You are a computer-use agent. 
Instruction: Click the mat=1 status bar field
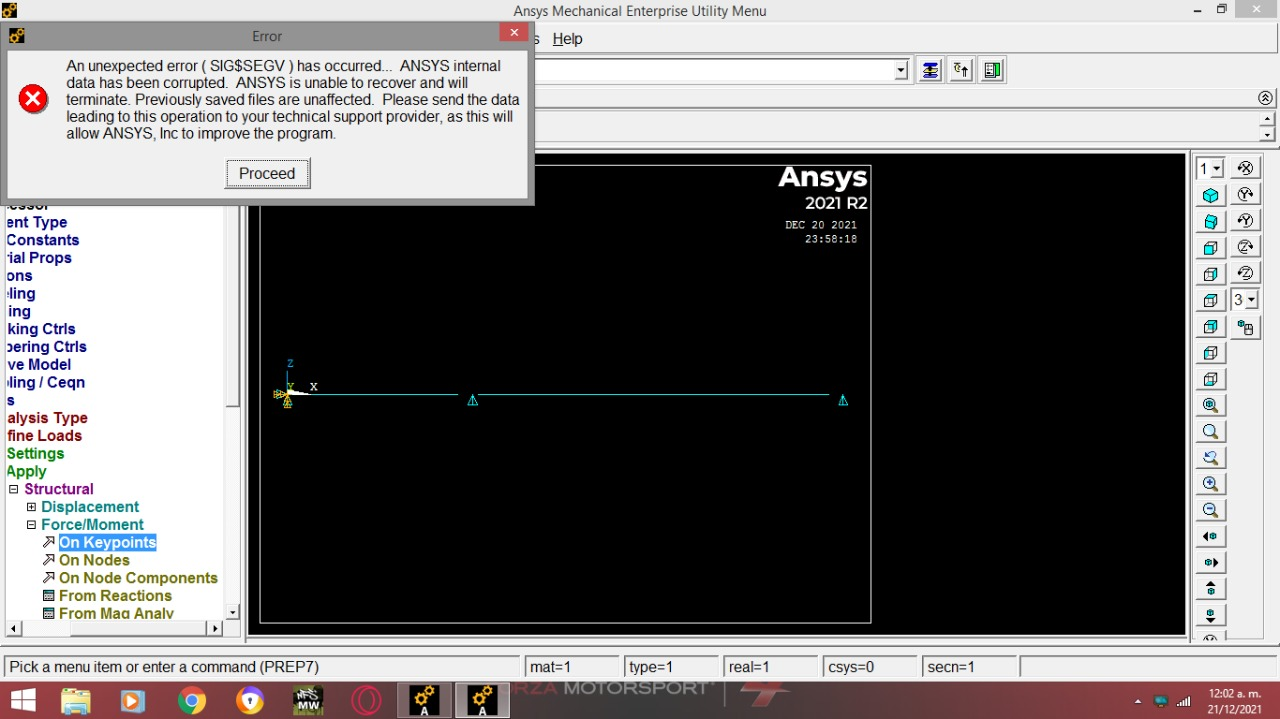tap(572, 667)
